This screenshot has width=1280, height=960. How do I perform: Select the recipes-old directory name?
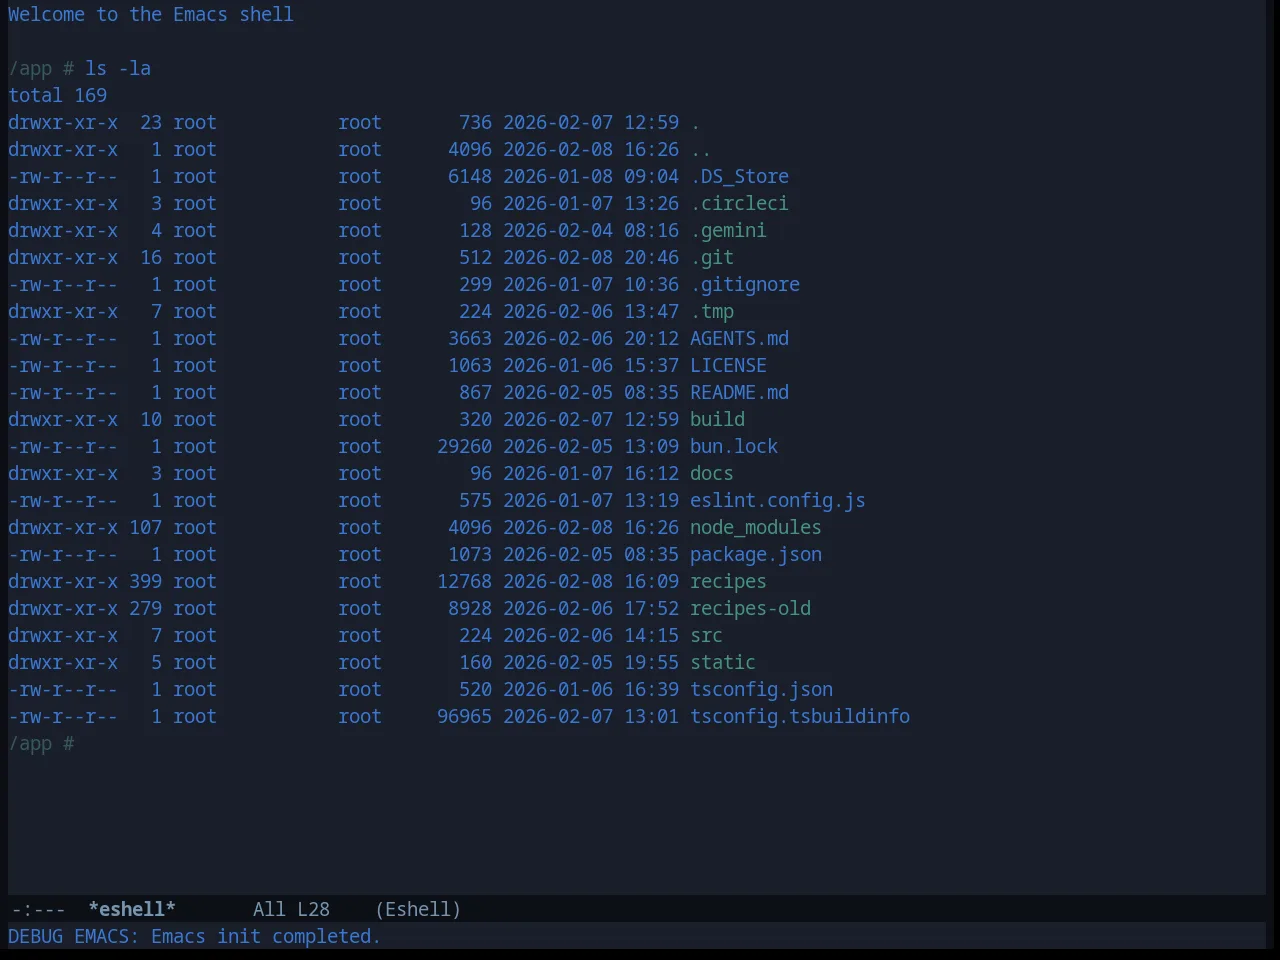coord(750,608)
